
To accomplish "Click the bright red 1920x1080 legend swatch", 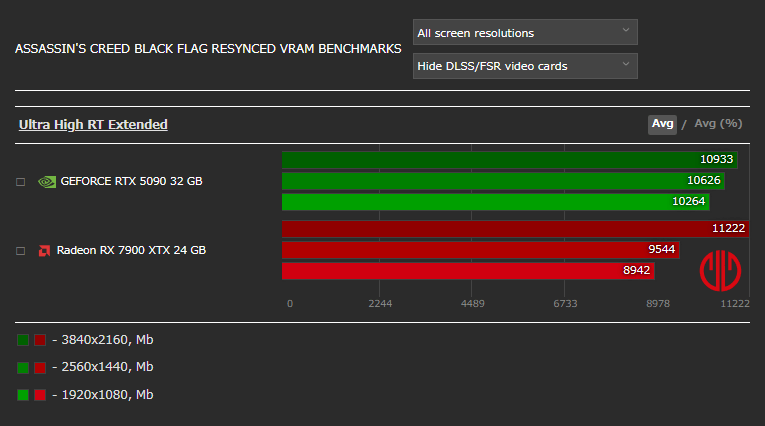I will (40, 395).
